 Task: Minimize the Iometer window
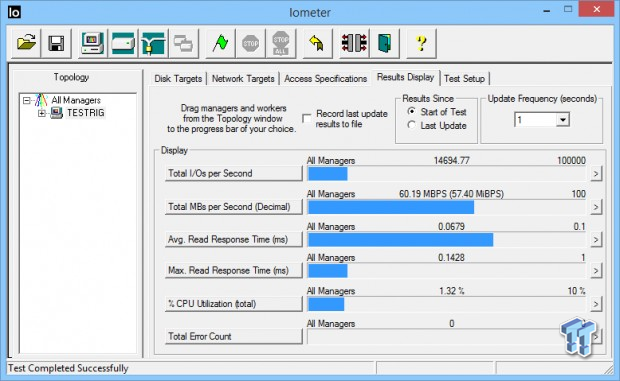pos(547,10)
